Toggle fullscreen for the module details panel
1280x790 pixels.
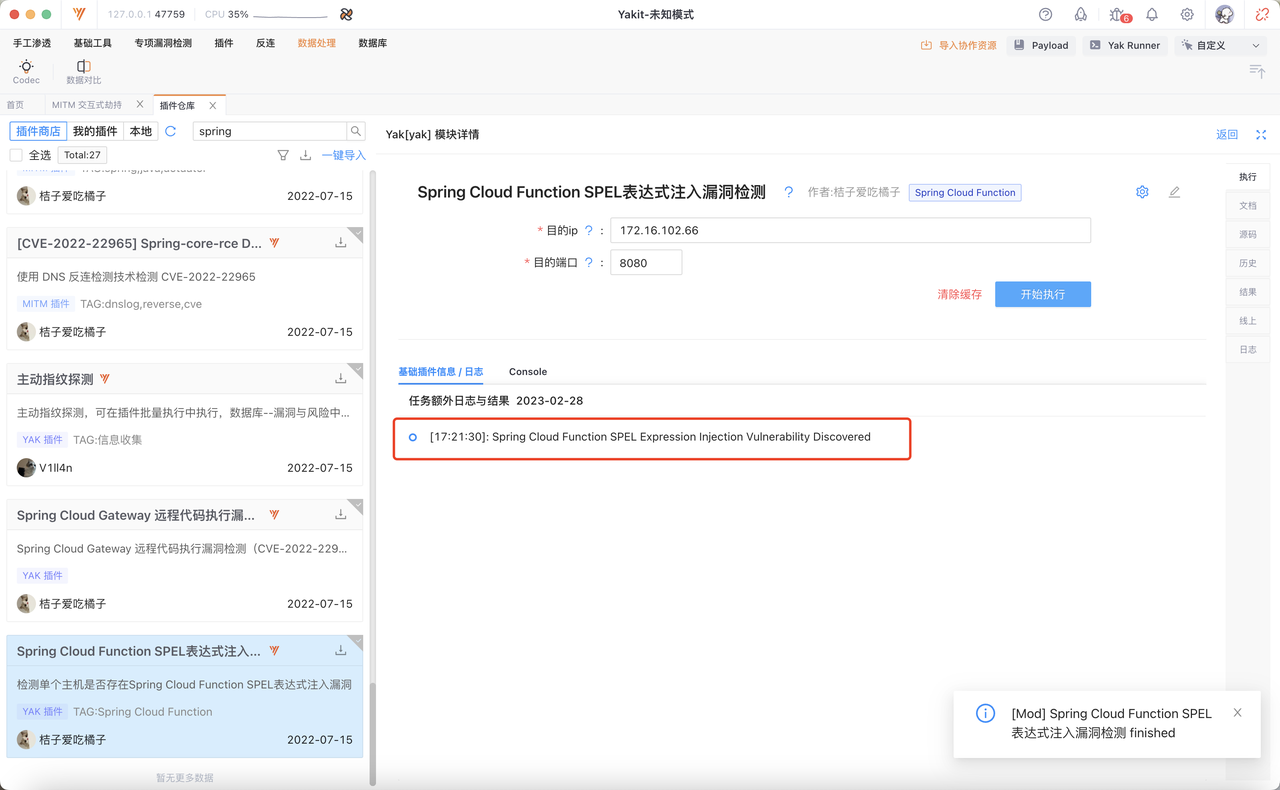point(1261,135)
